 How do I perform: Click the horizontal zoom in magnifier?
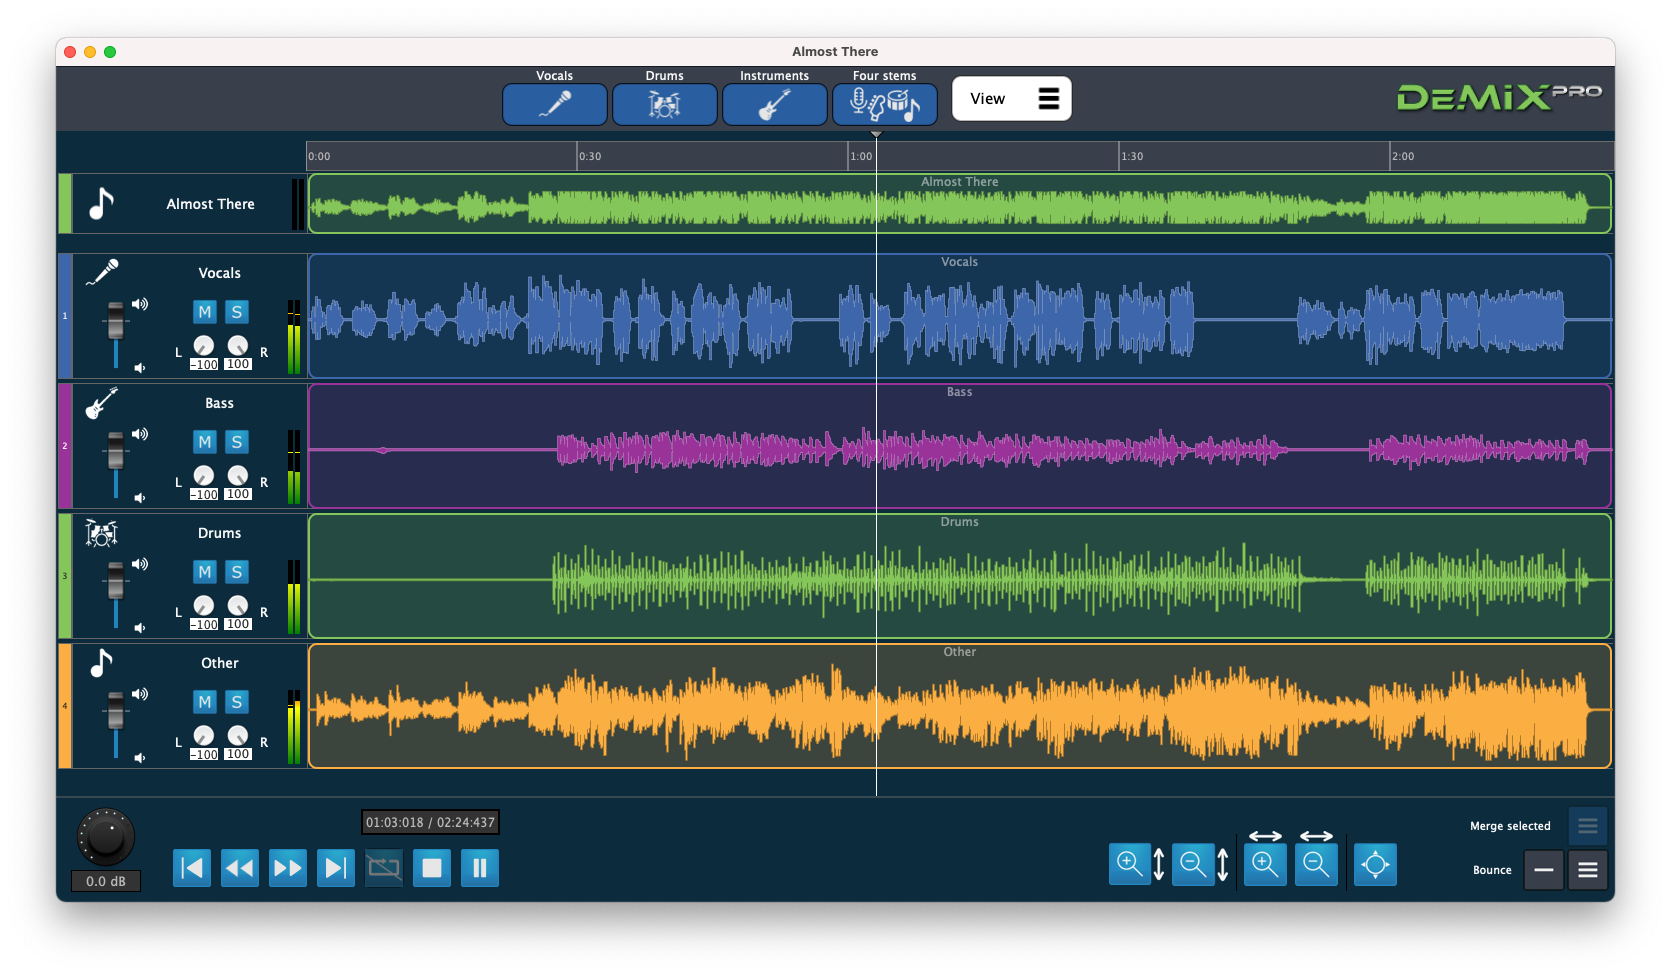(1265, 864)
